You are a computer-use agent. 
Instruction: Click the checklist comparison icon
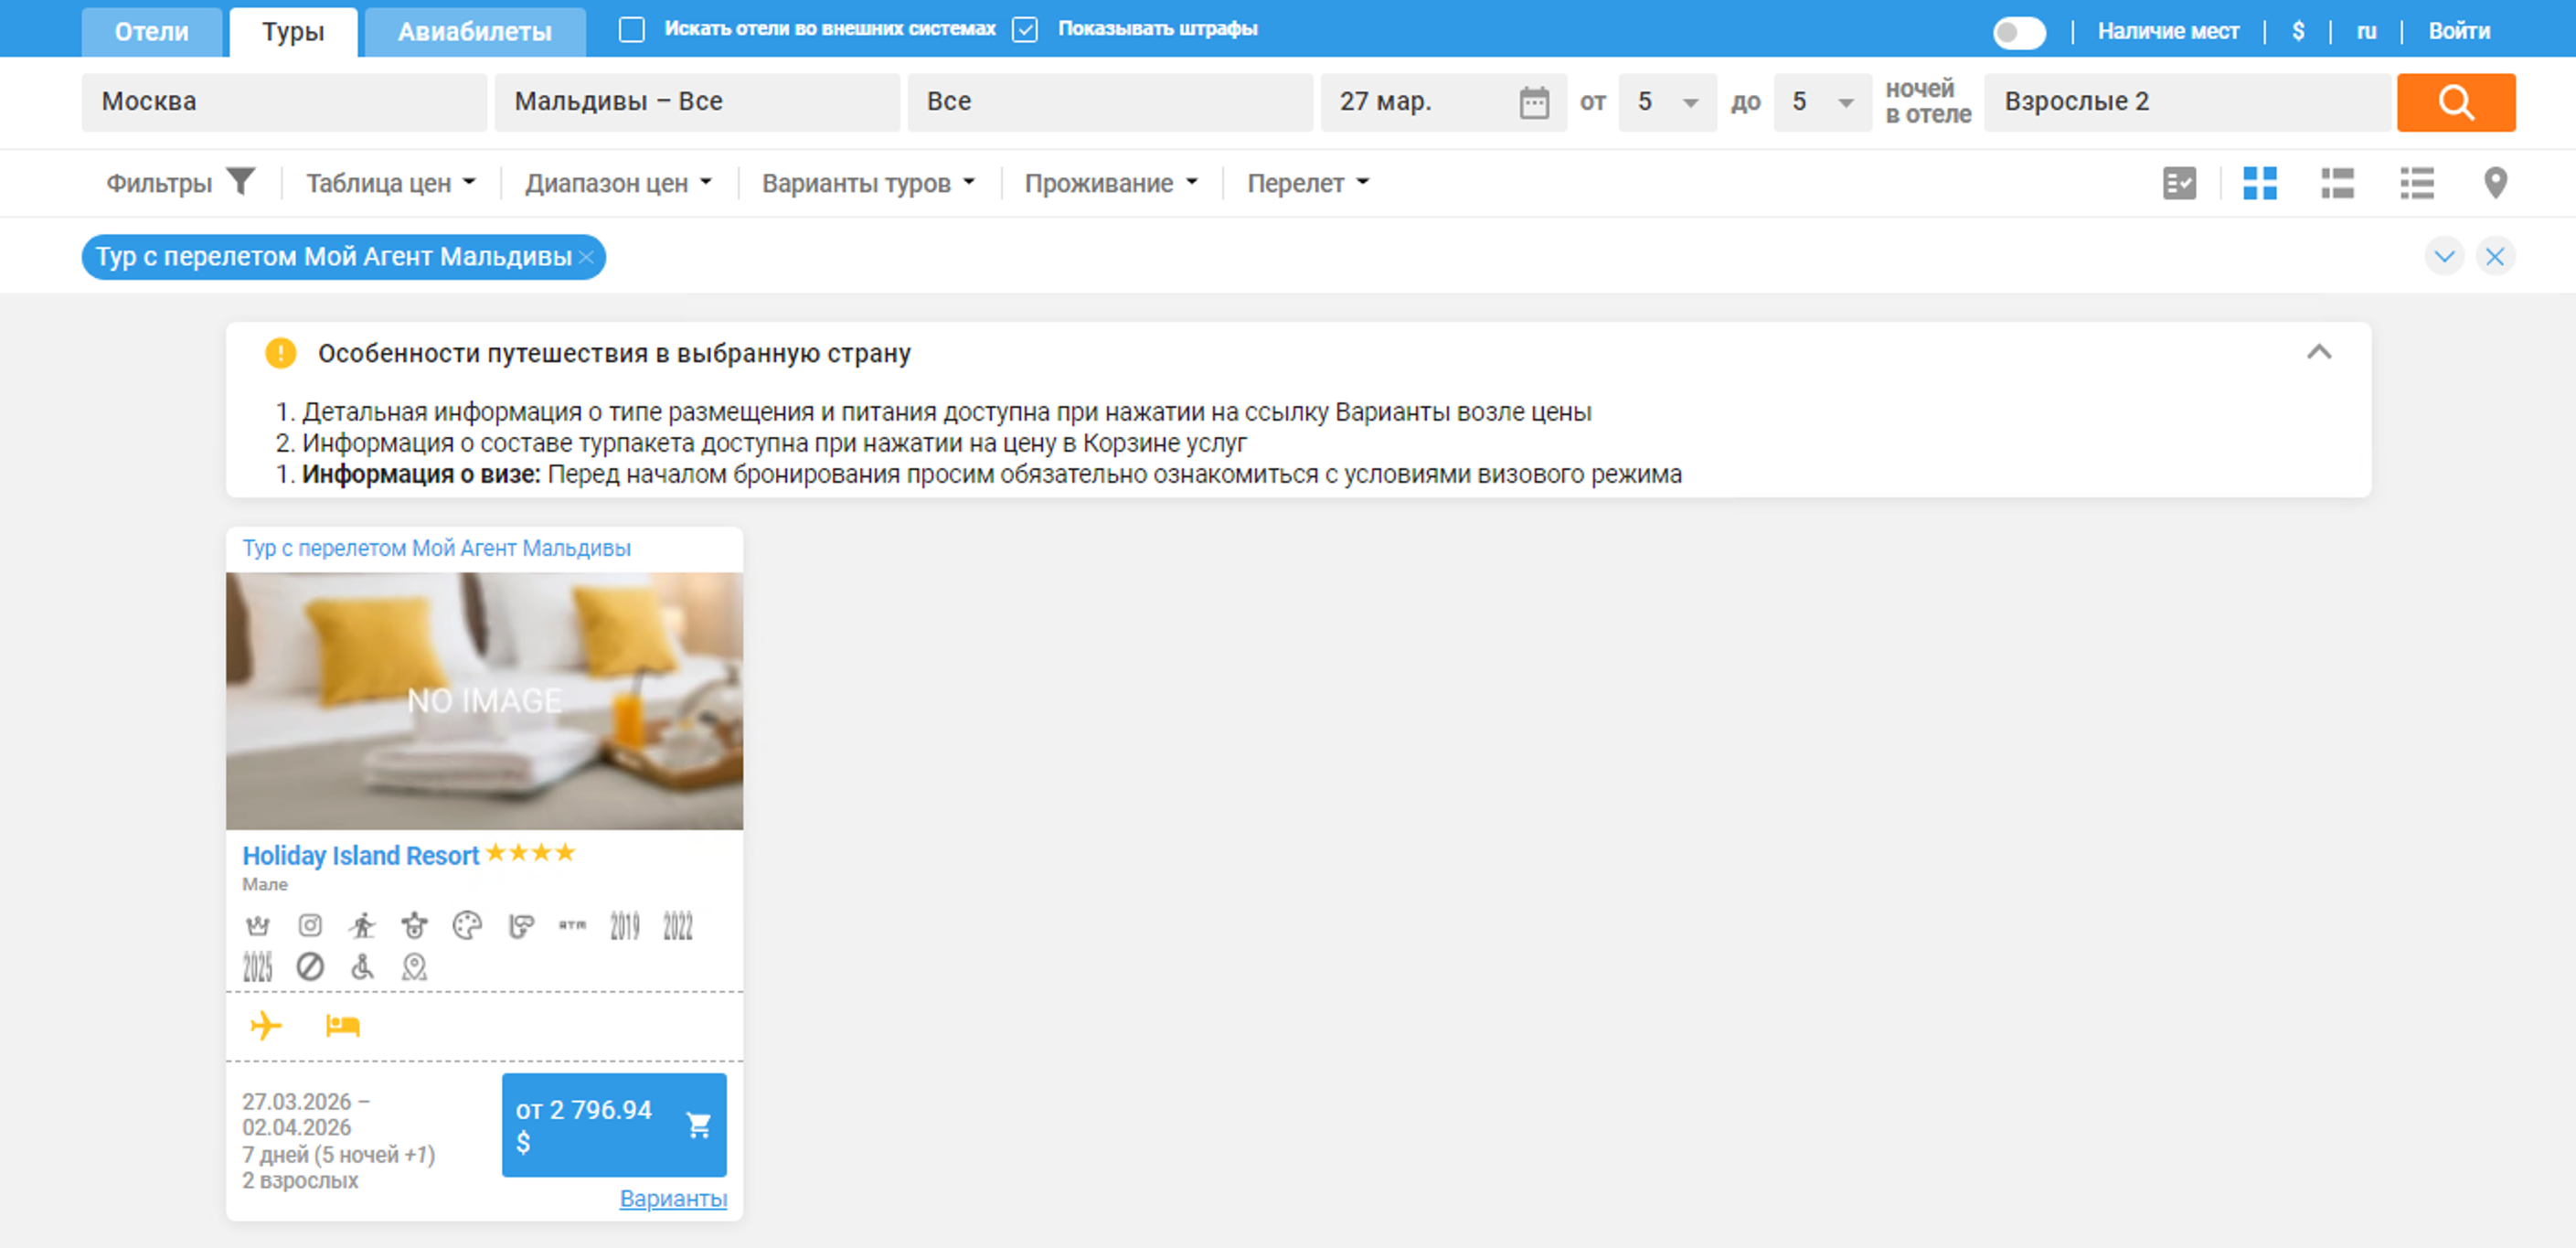pos(2179,183)
